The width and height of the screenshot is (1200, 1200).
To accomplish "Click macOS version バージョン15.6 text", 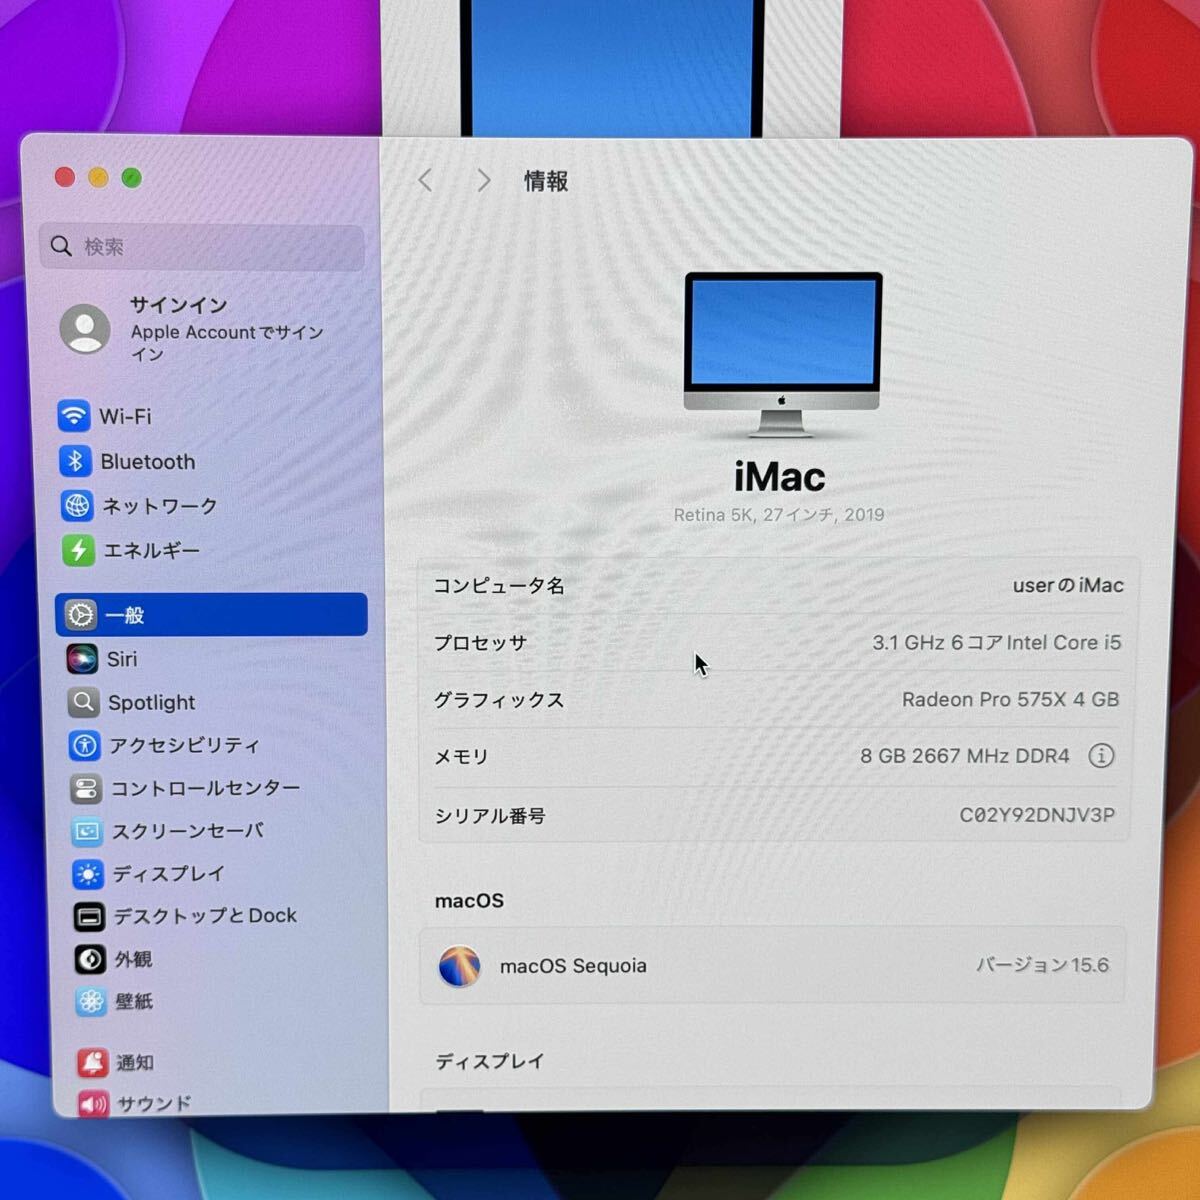I will [1042, 965].
